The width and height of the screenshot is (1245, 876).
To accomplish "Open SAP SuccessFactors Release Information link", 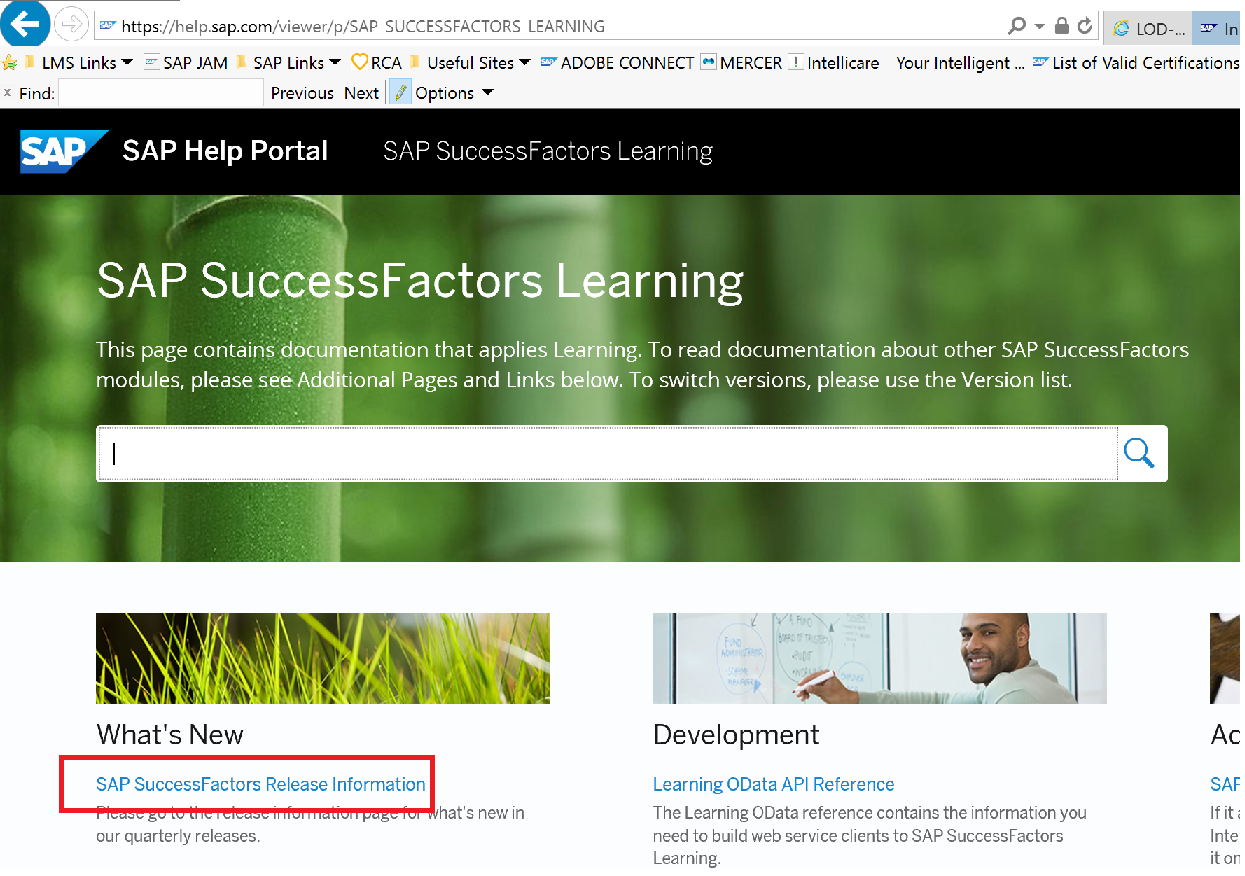I will [261, 785].
